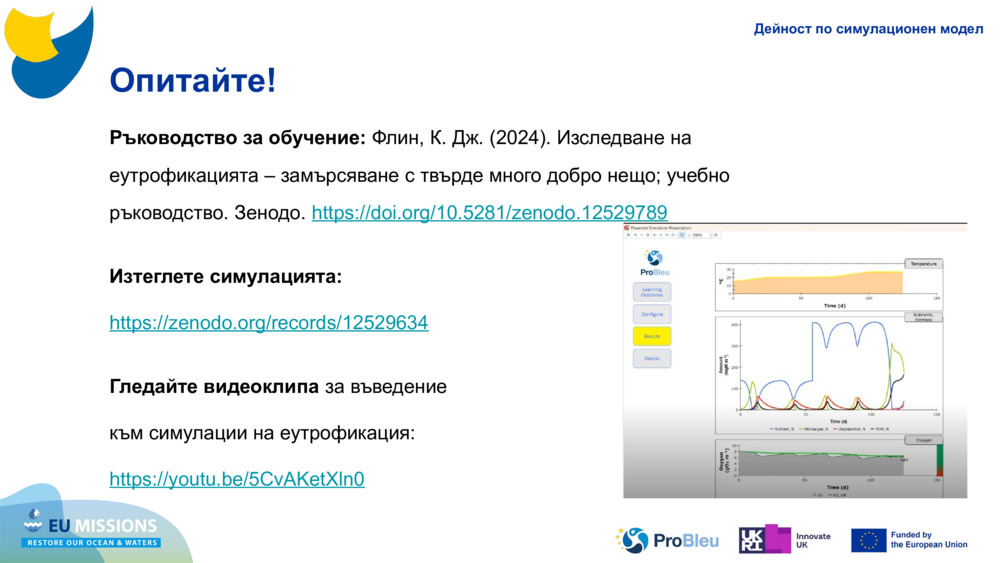Open the Zenodo DOI tutorial link
Viewport: 1000px width, 563px height.
point(489,212)
